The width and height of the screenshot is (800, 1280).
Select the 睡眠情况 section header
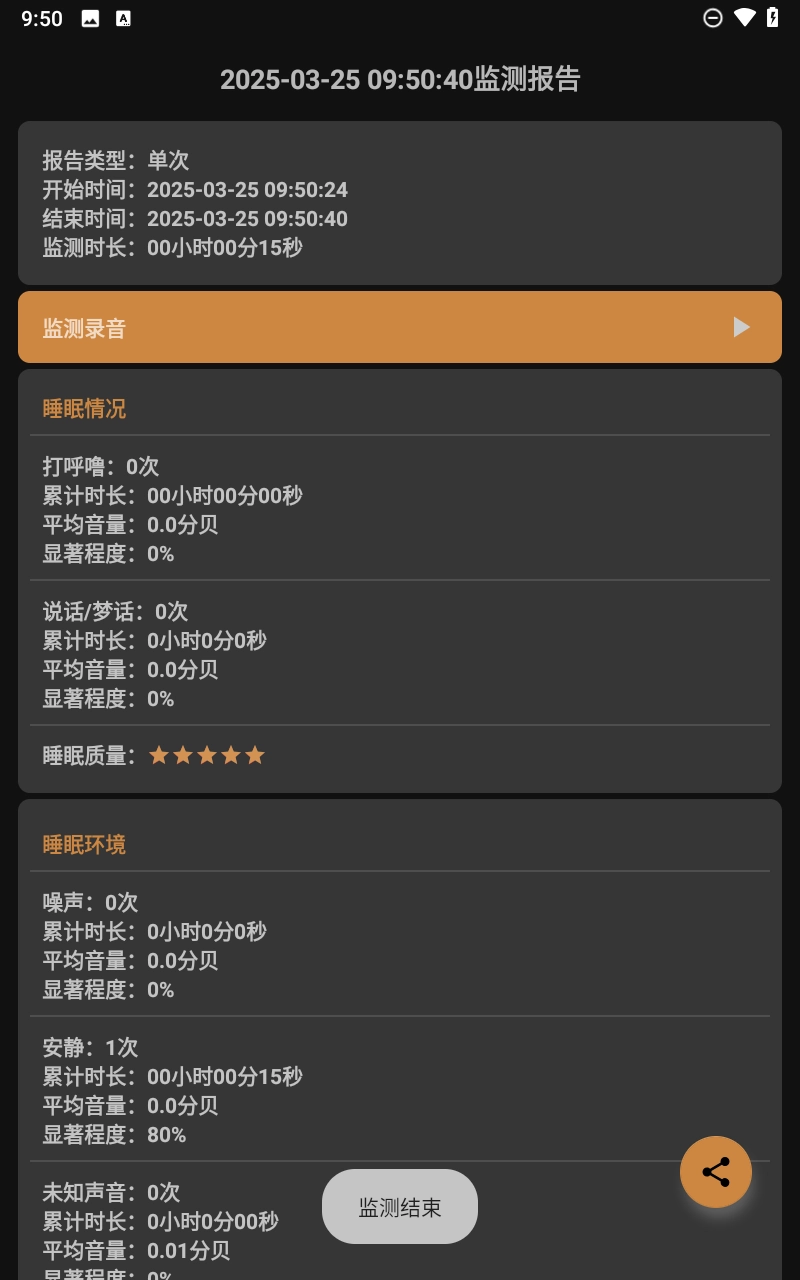point(84,408)
